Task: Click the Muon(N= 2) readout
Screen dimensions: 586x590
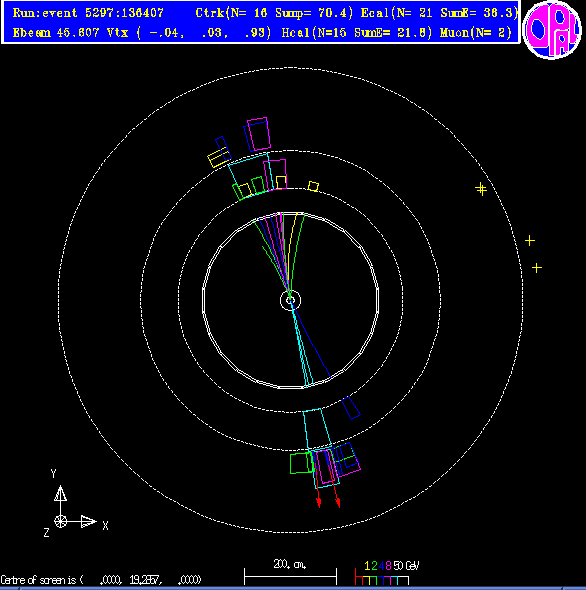Action: [476, 33]
